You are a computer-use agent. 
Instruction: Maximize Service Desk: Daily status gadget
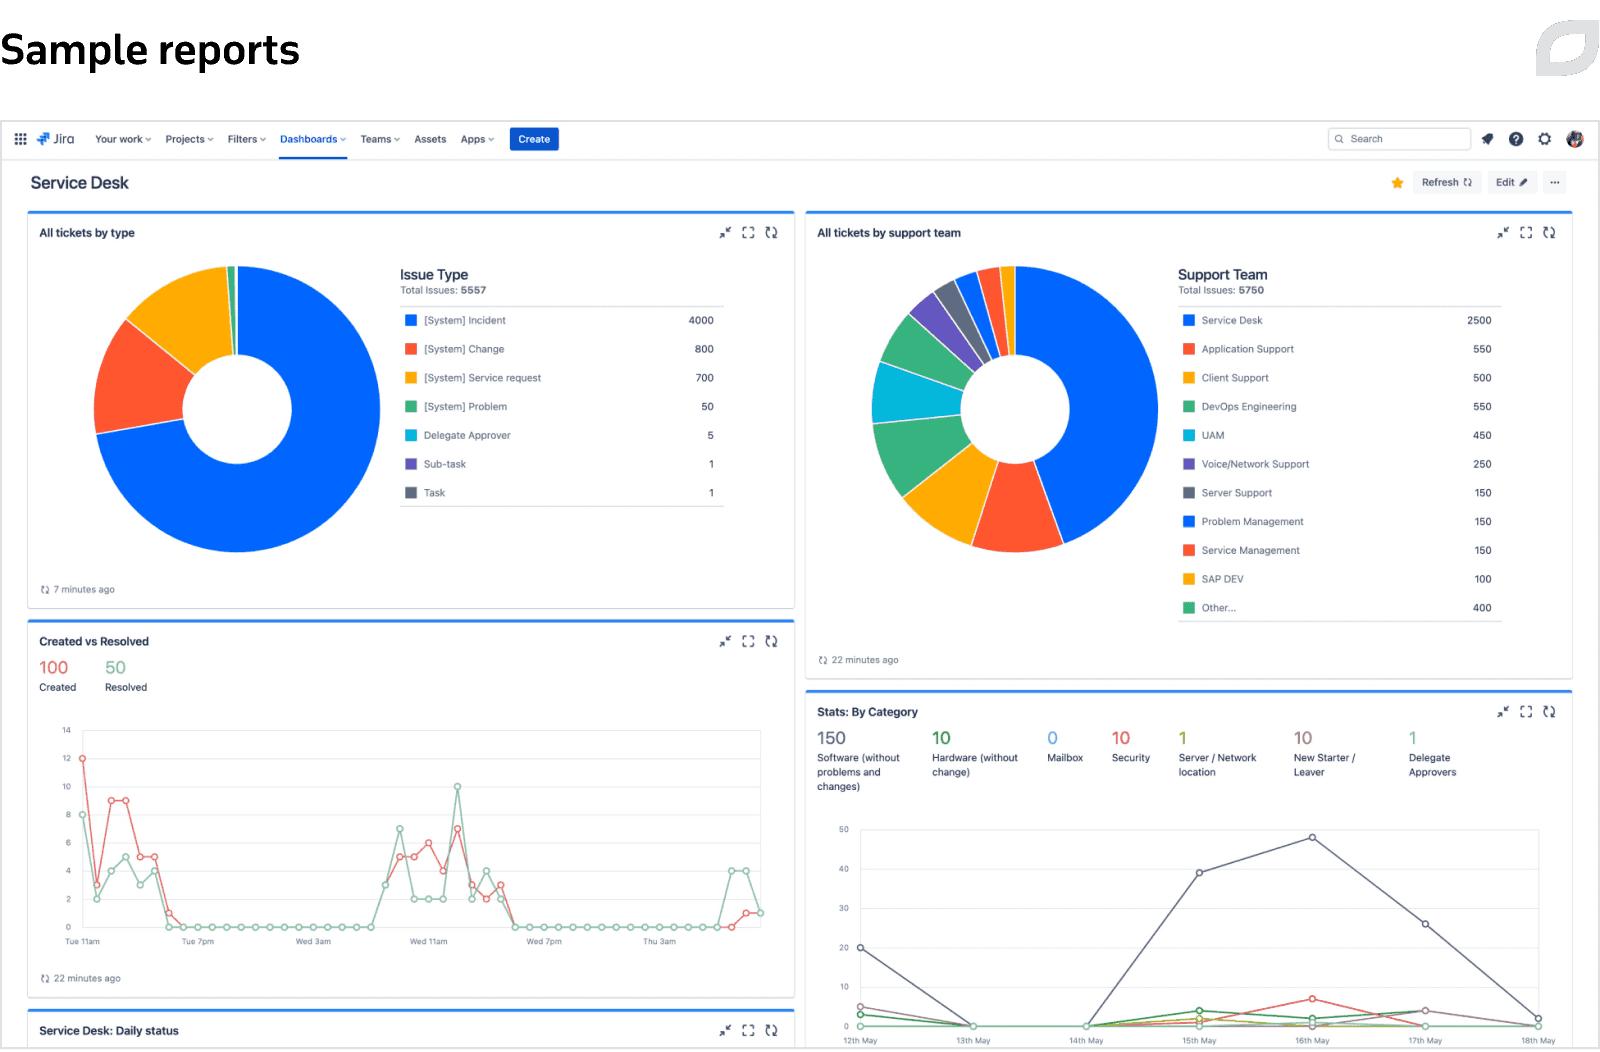(x=748, y=1031)
